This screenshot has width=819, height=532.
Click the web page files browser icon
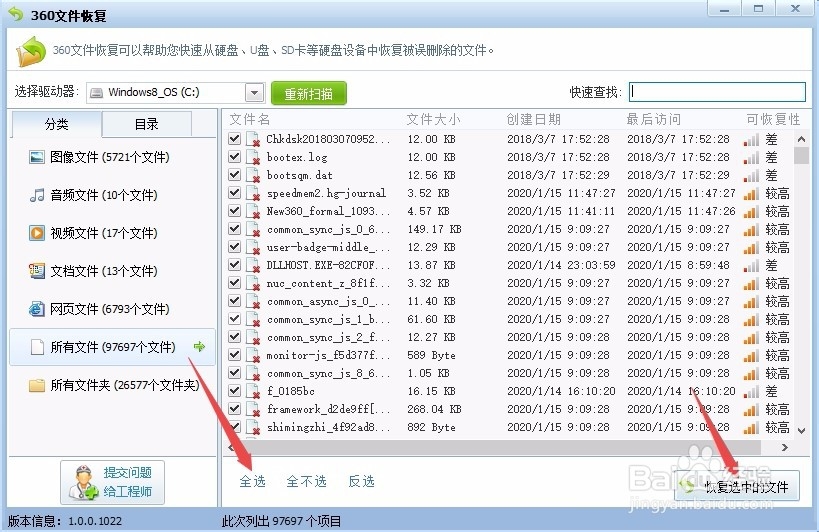(37, 309)
